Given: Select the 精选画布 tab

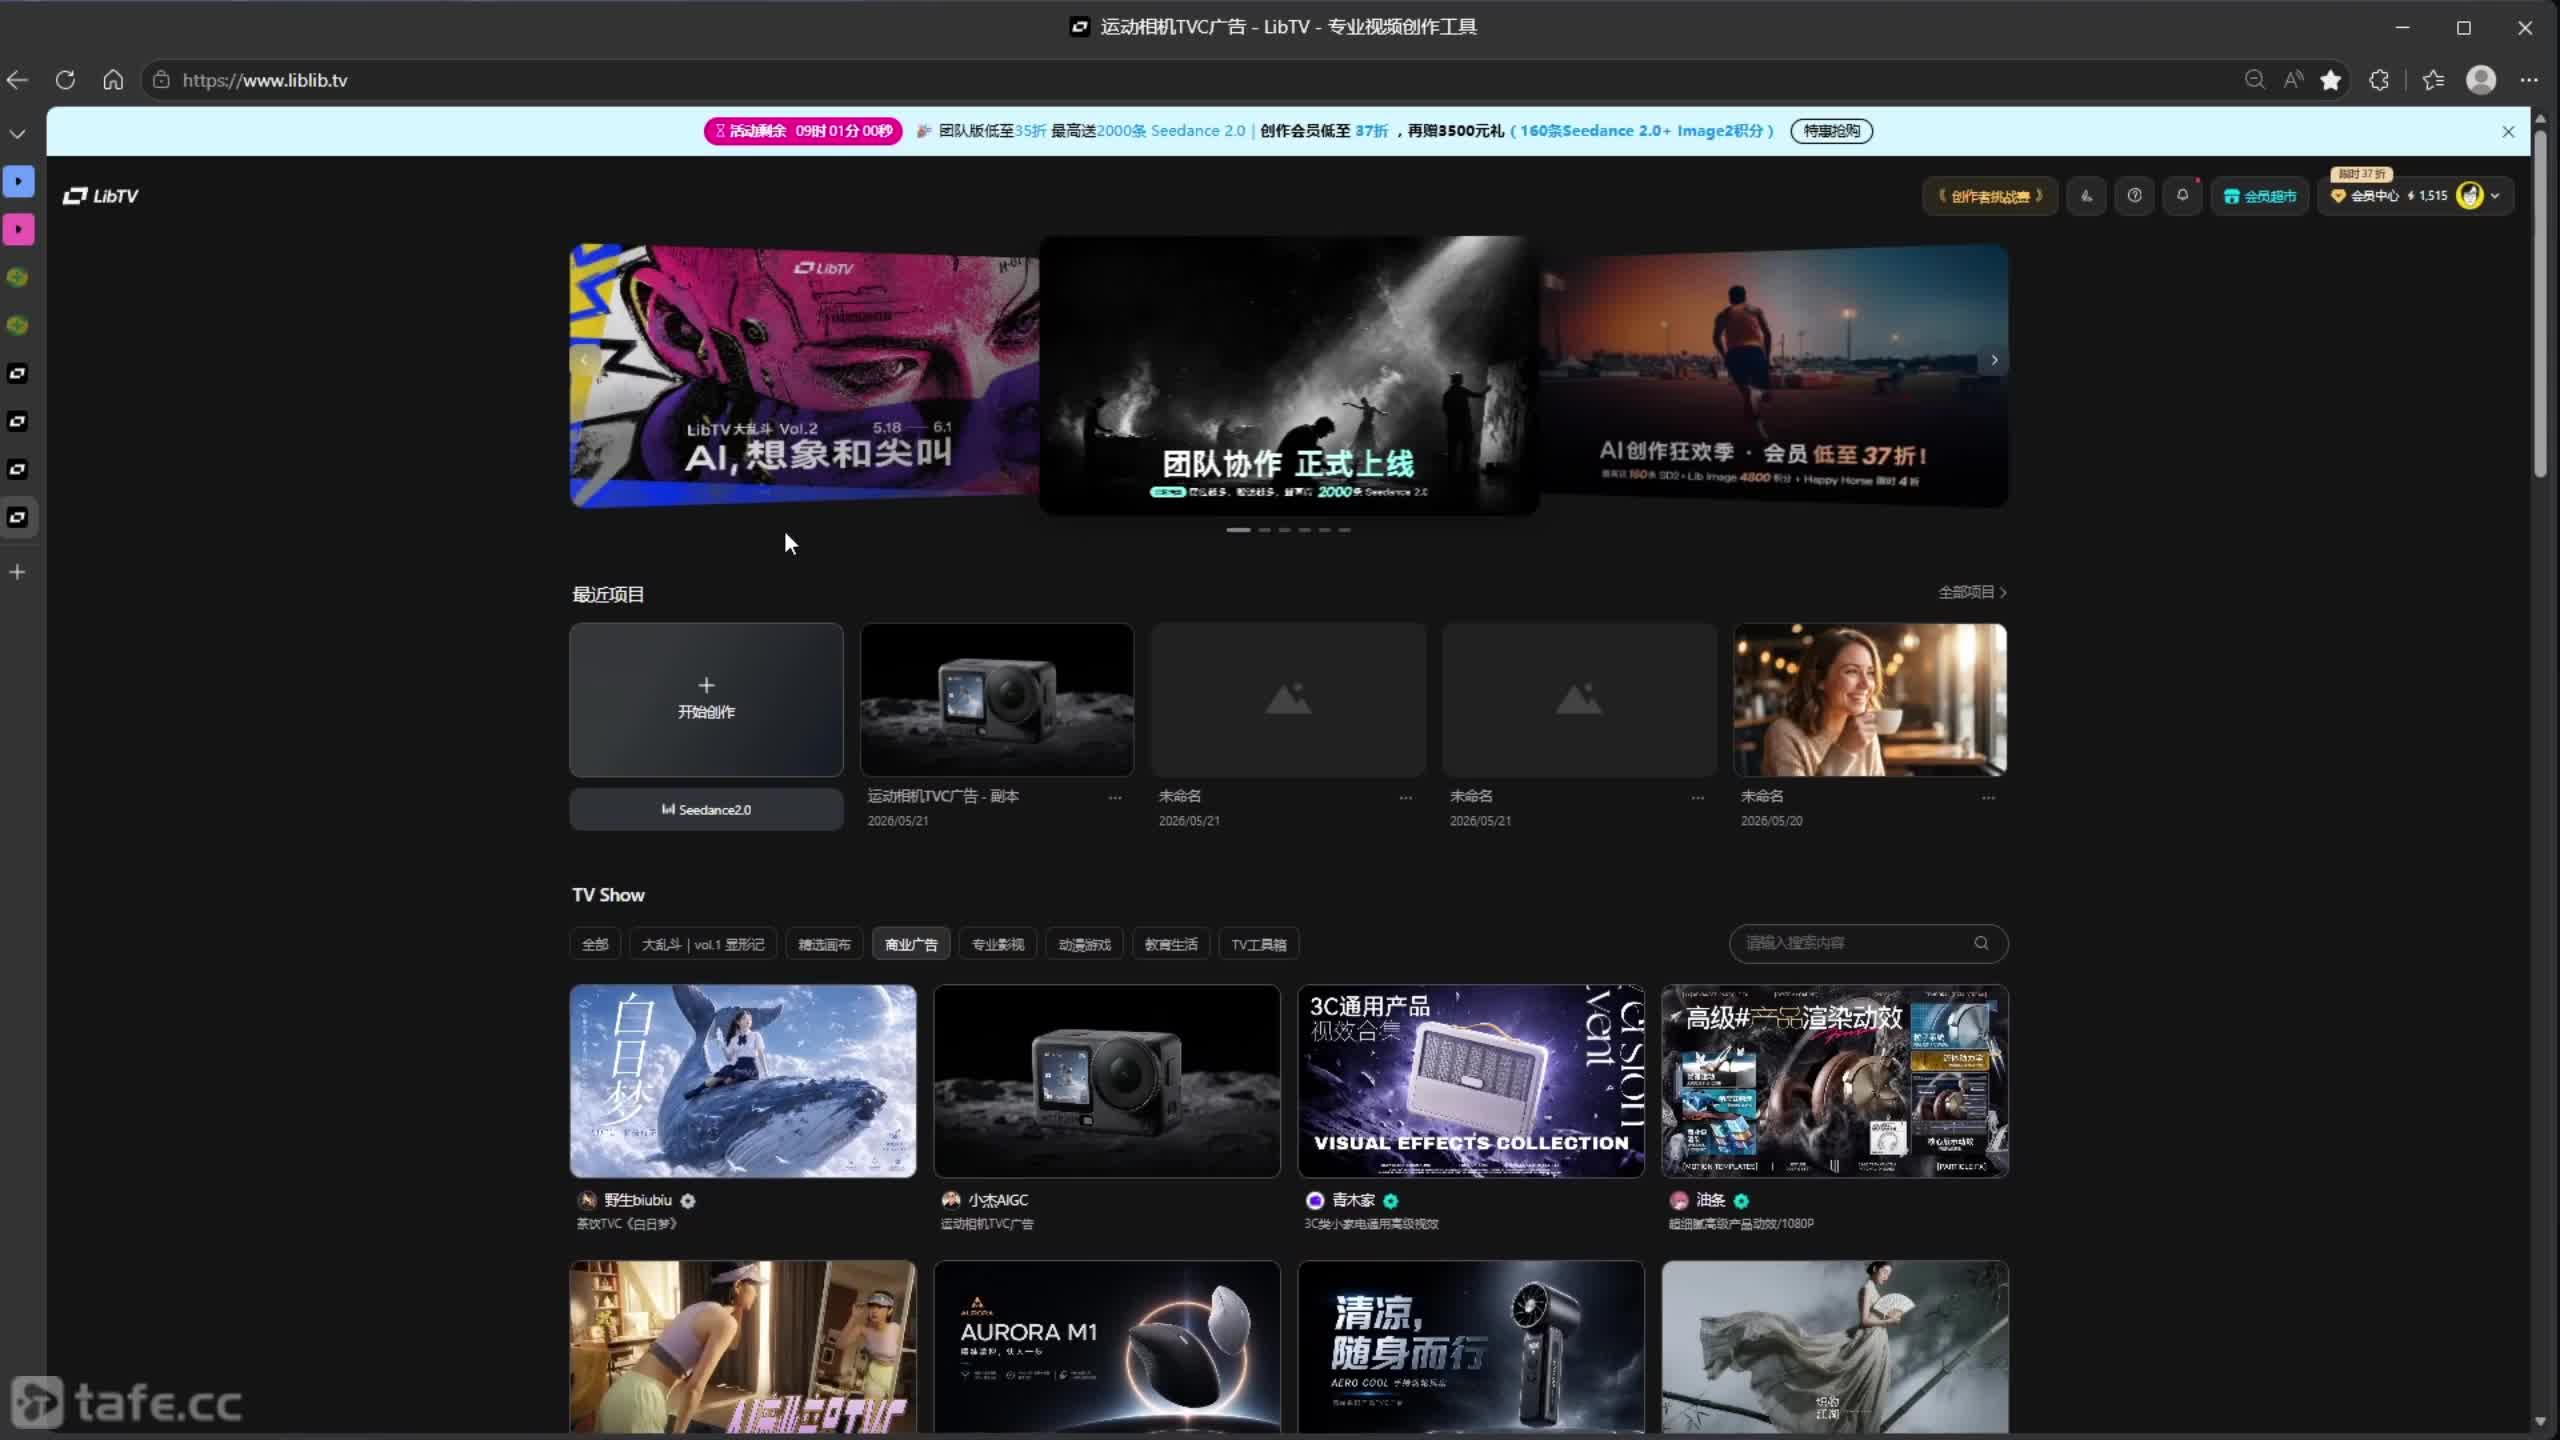Looking at the screenshot, I should click(x=824, y=944).
